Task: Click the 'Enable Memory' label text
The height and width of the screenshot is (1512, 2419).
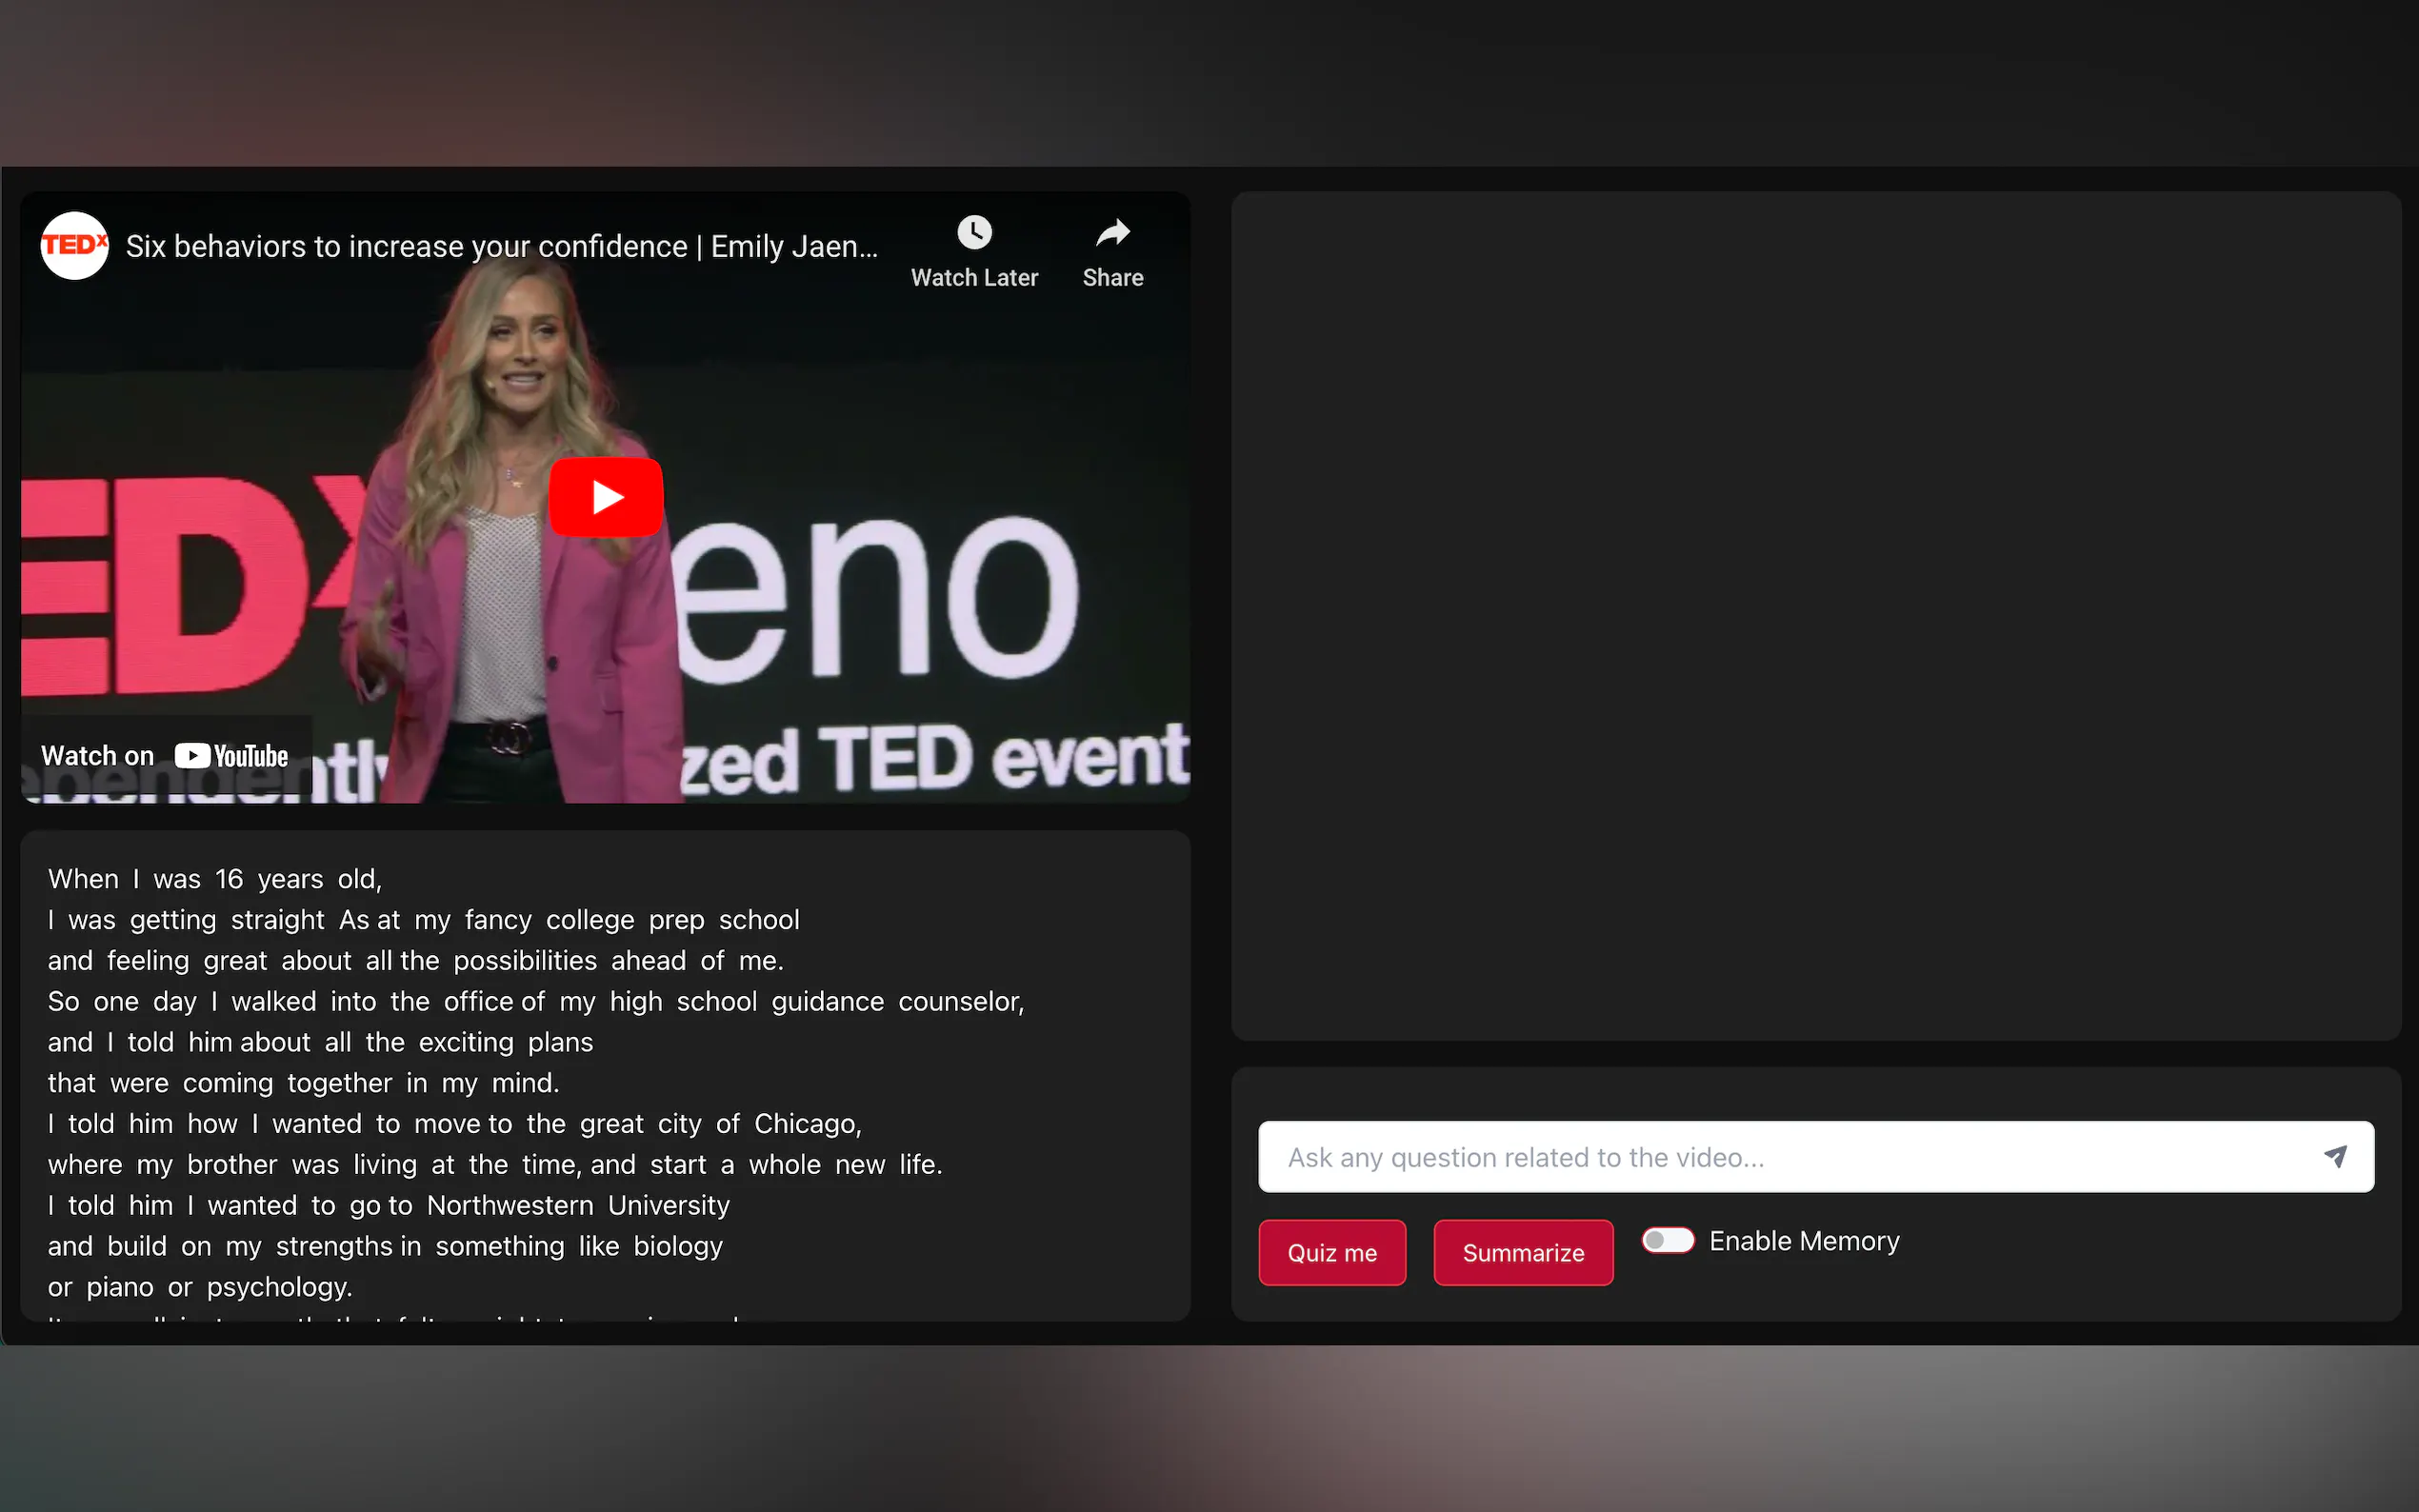Action: point(1803,1241)
